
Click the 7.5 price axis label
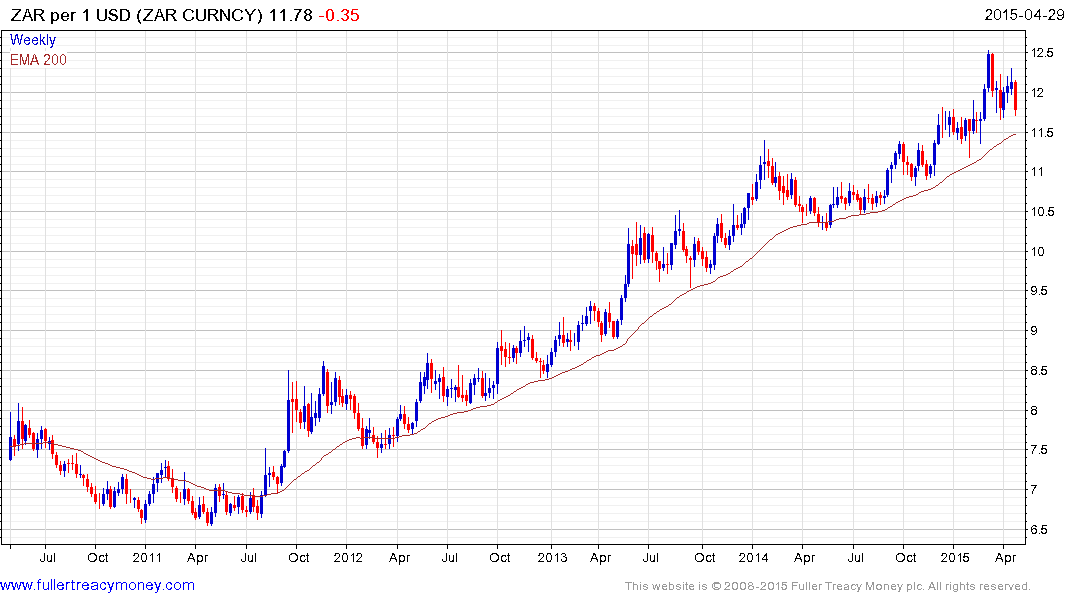point(1042,450)
